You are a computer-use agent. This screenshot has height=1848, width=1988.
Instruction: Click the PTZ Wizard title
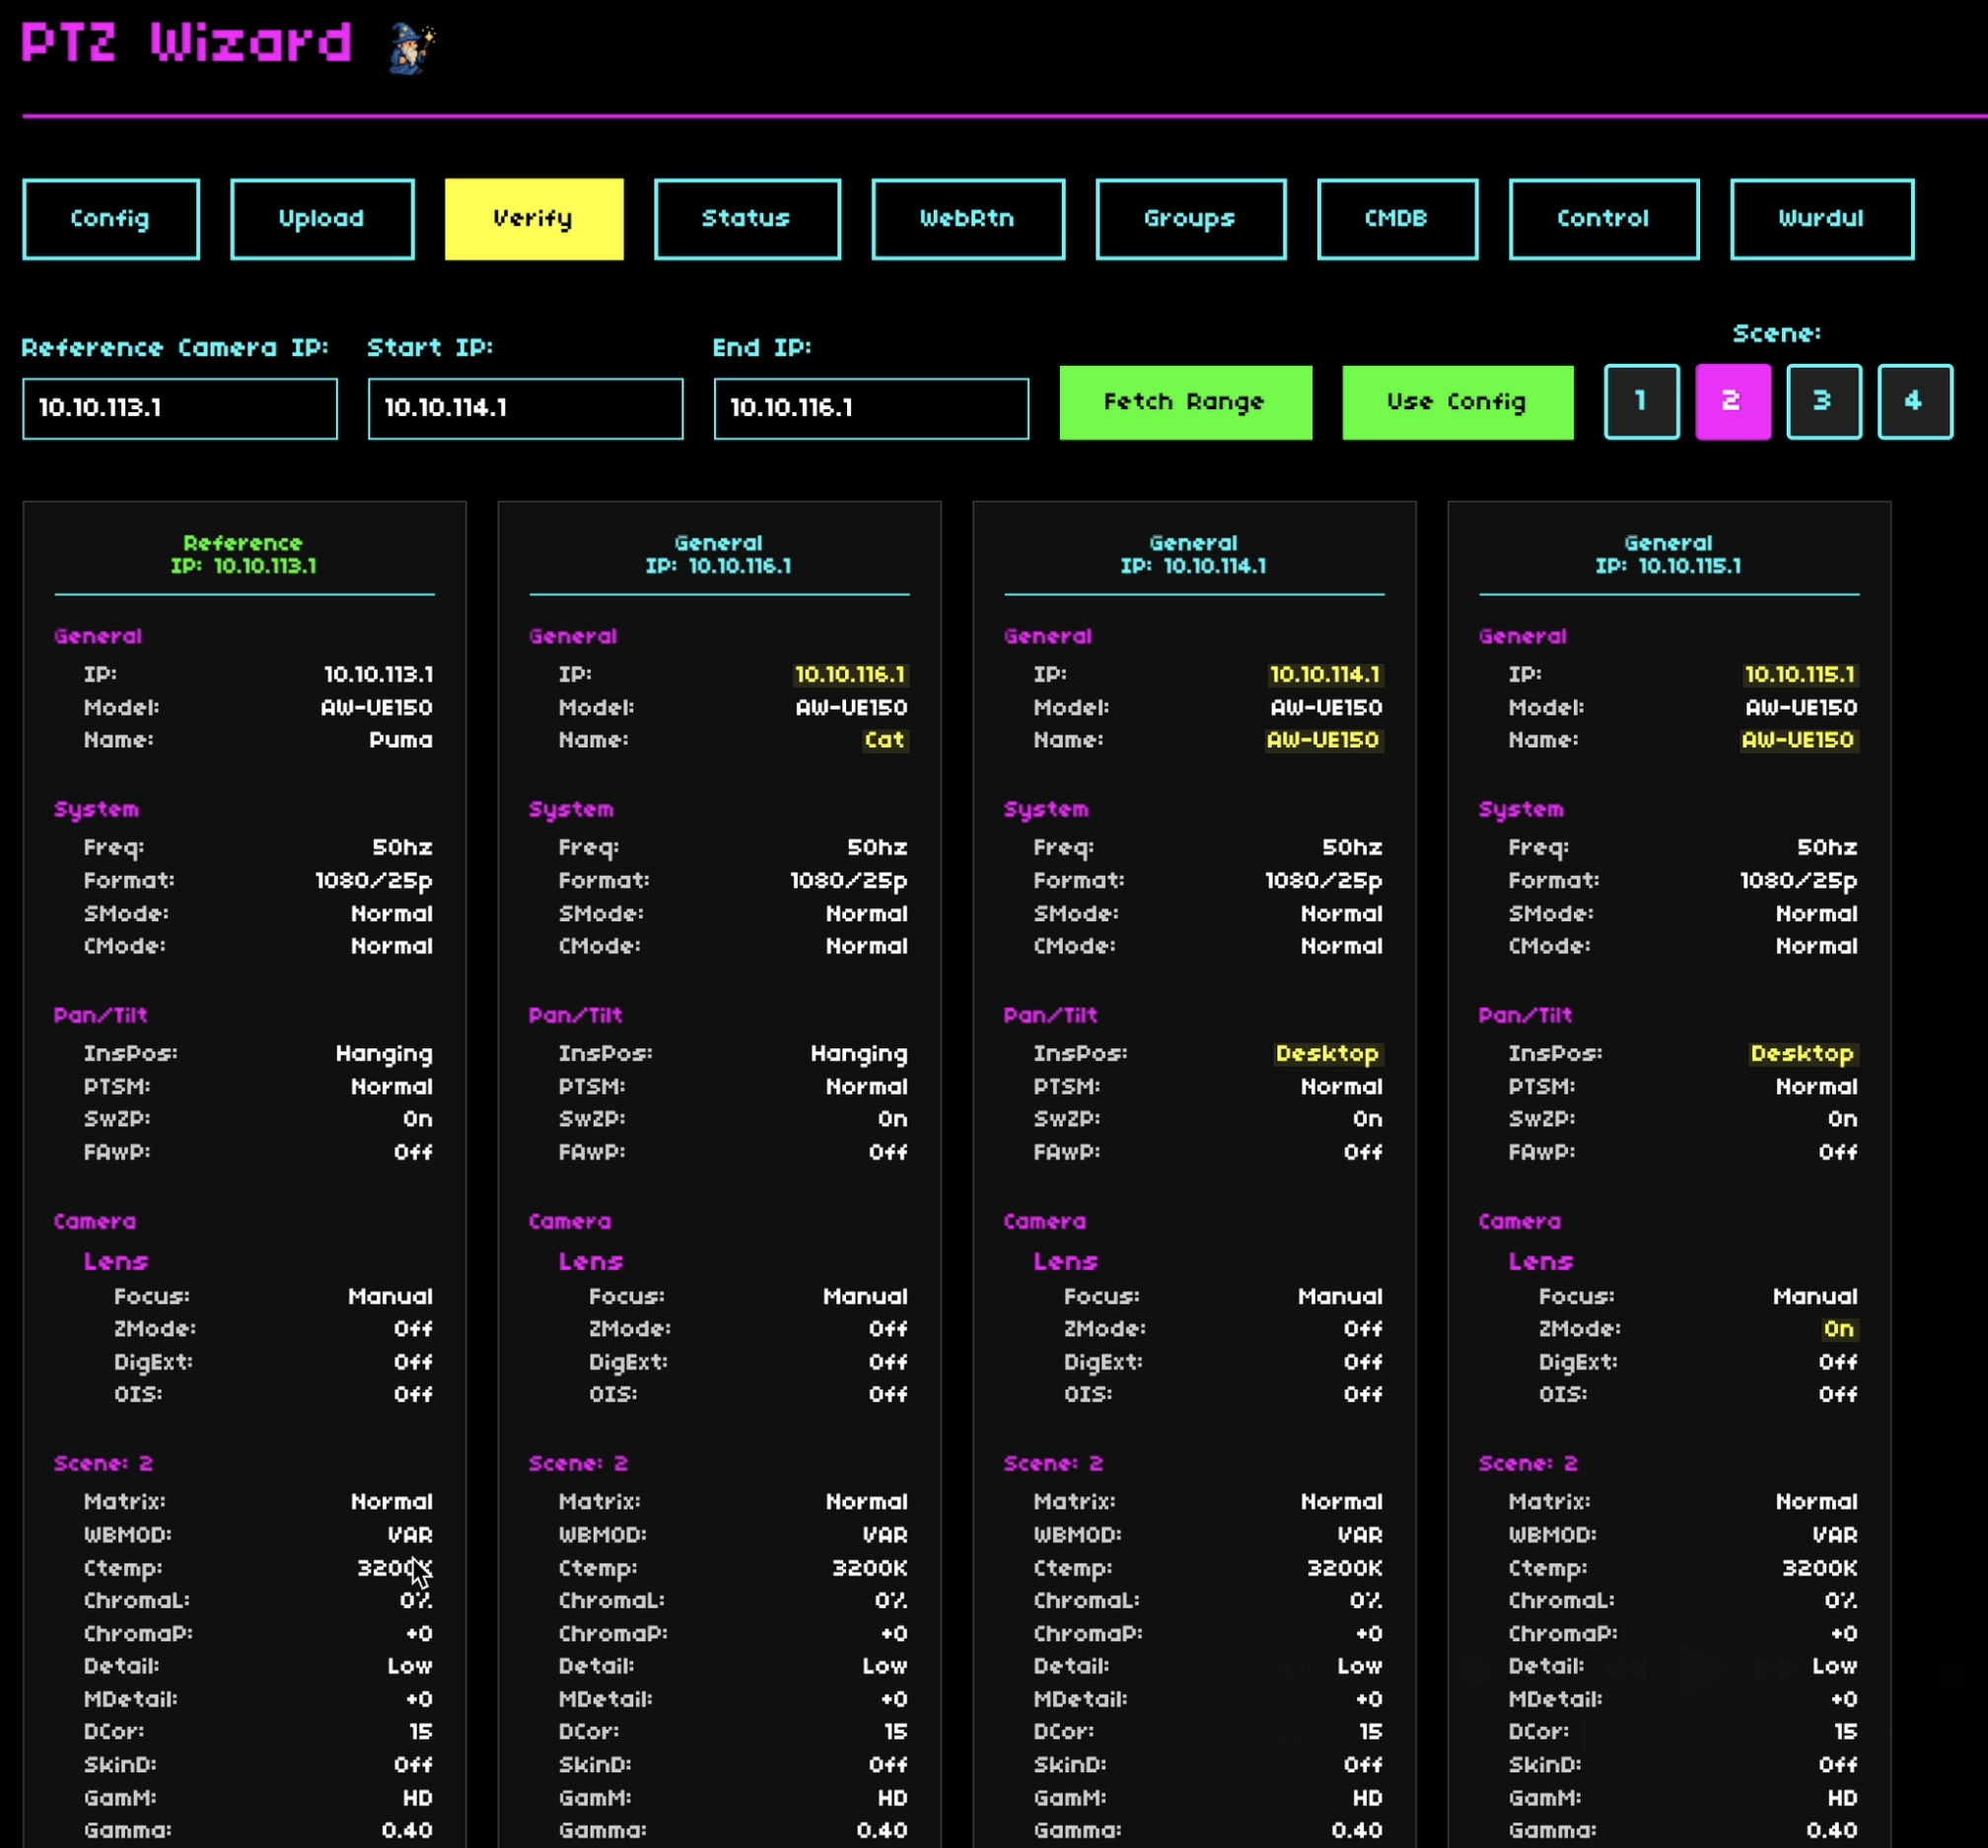pos(187,44)
